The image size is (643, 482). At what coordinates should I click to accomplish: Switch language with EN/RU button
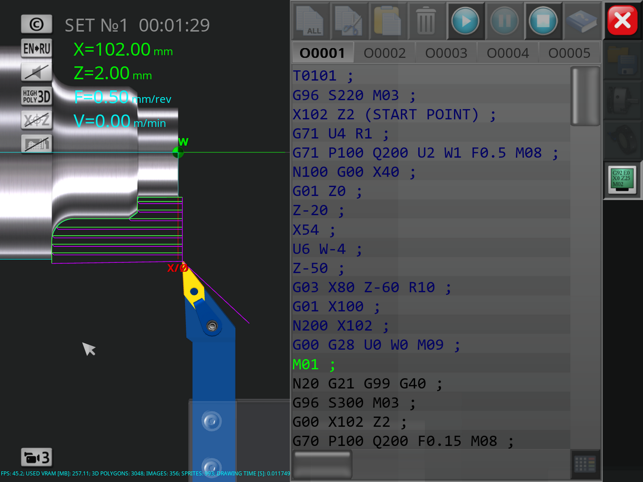(x=37, y=48)
